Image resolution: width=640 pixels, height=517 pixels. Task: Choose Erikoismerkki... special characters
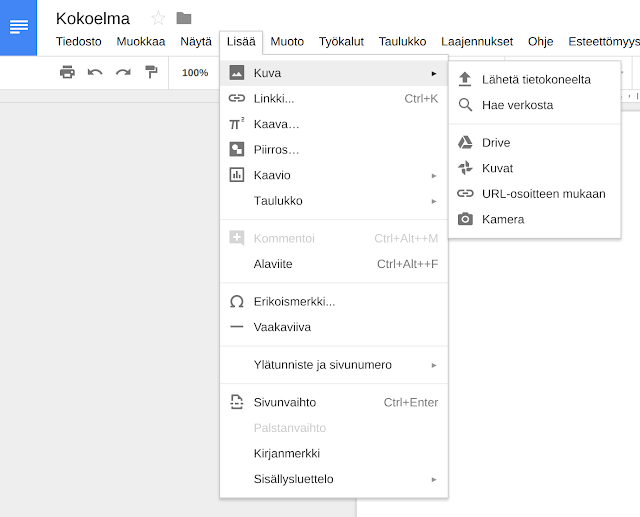[294, 301]
